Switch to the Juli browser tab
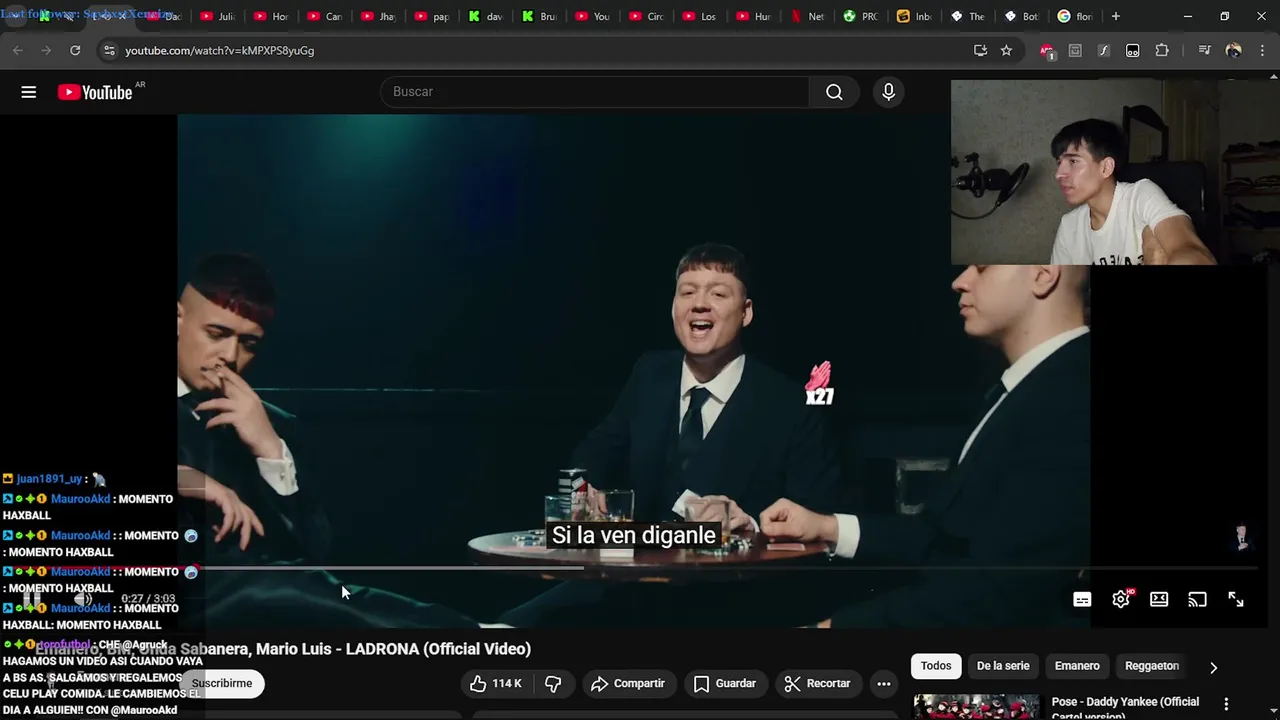This screenshot has height=720, width=1280. point(217,16)
